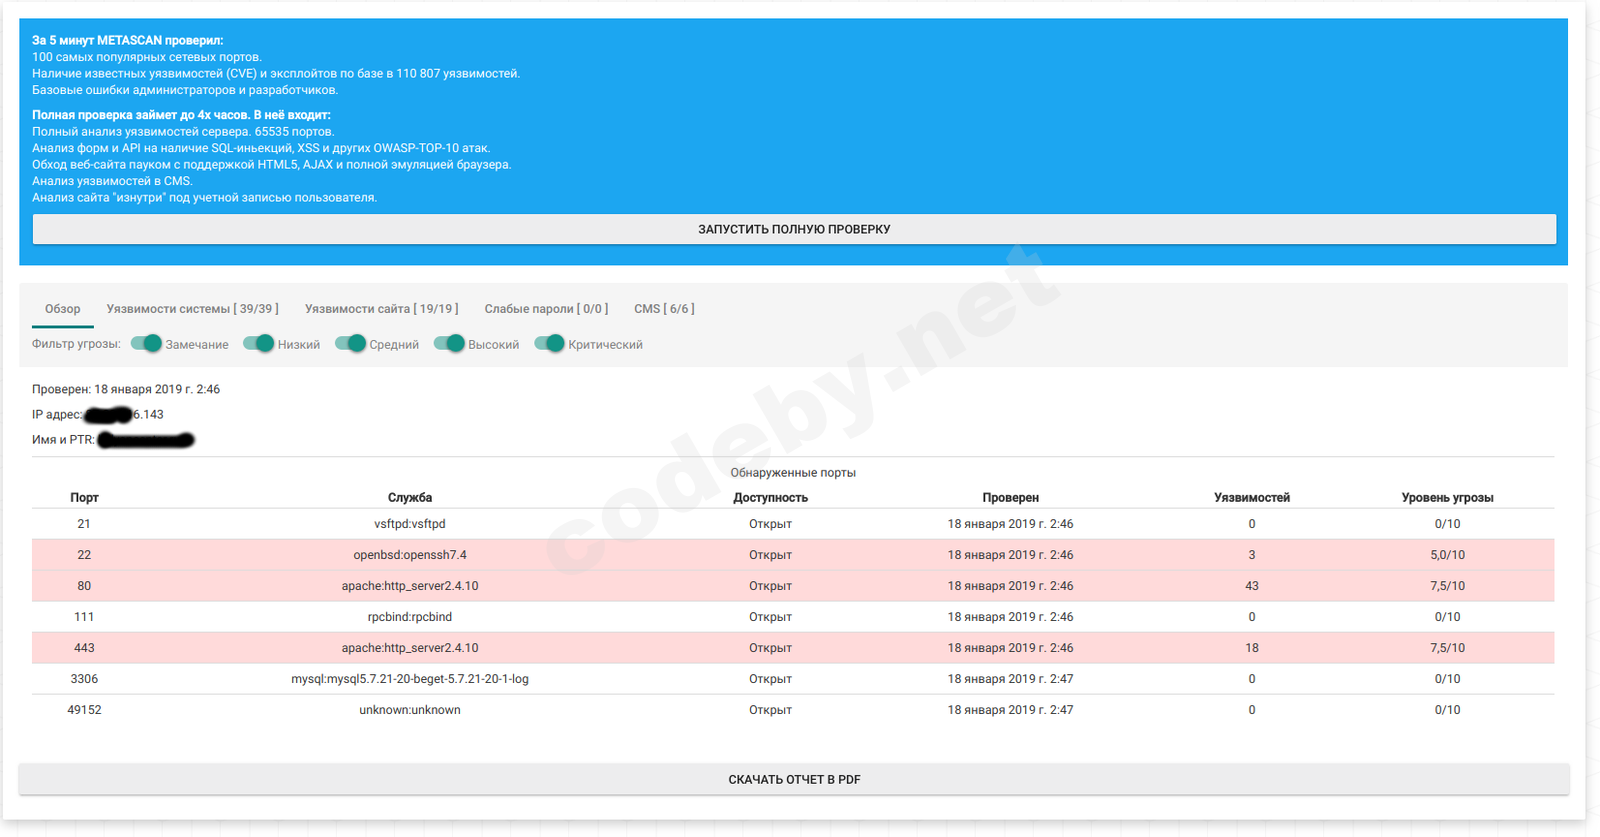Switch to Уязвимости системы tab
Image resolution: width=1600 pixels, height=837 pixels.
tap(193, 309)
